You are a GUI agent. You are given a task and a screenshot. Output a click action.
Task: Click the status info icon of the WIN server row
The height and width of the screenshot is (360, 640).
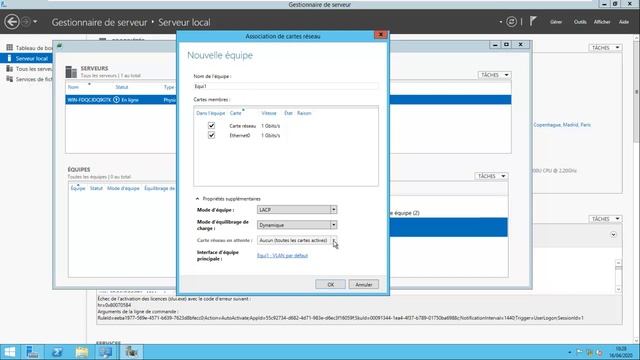(x=116, y=100)
